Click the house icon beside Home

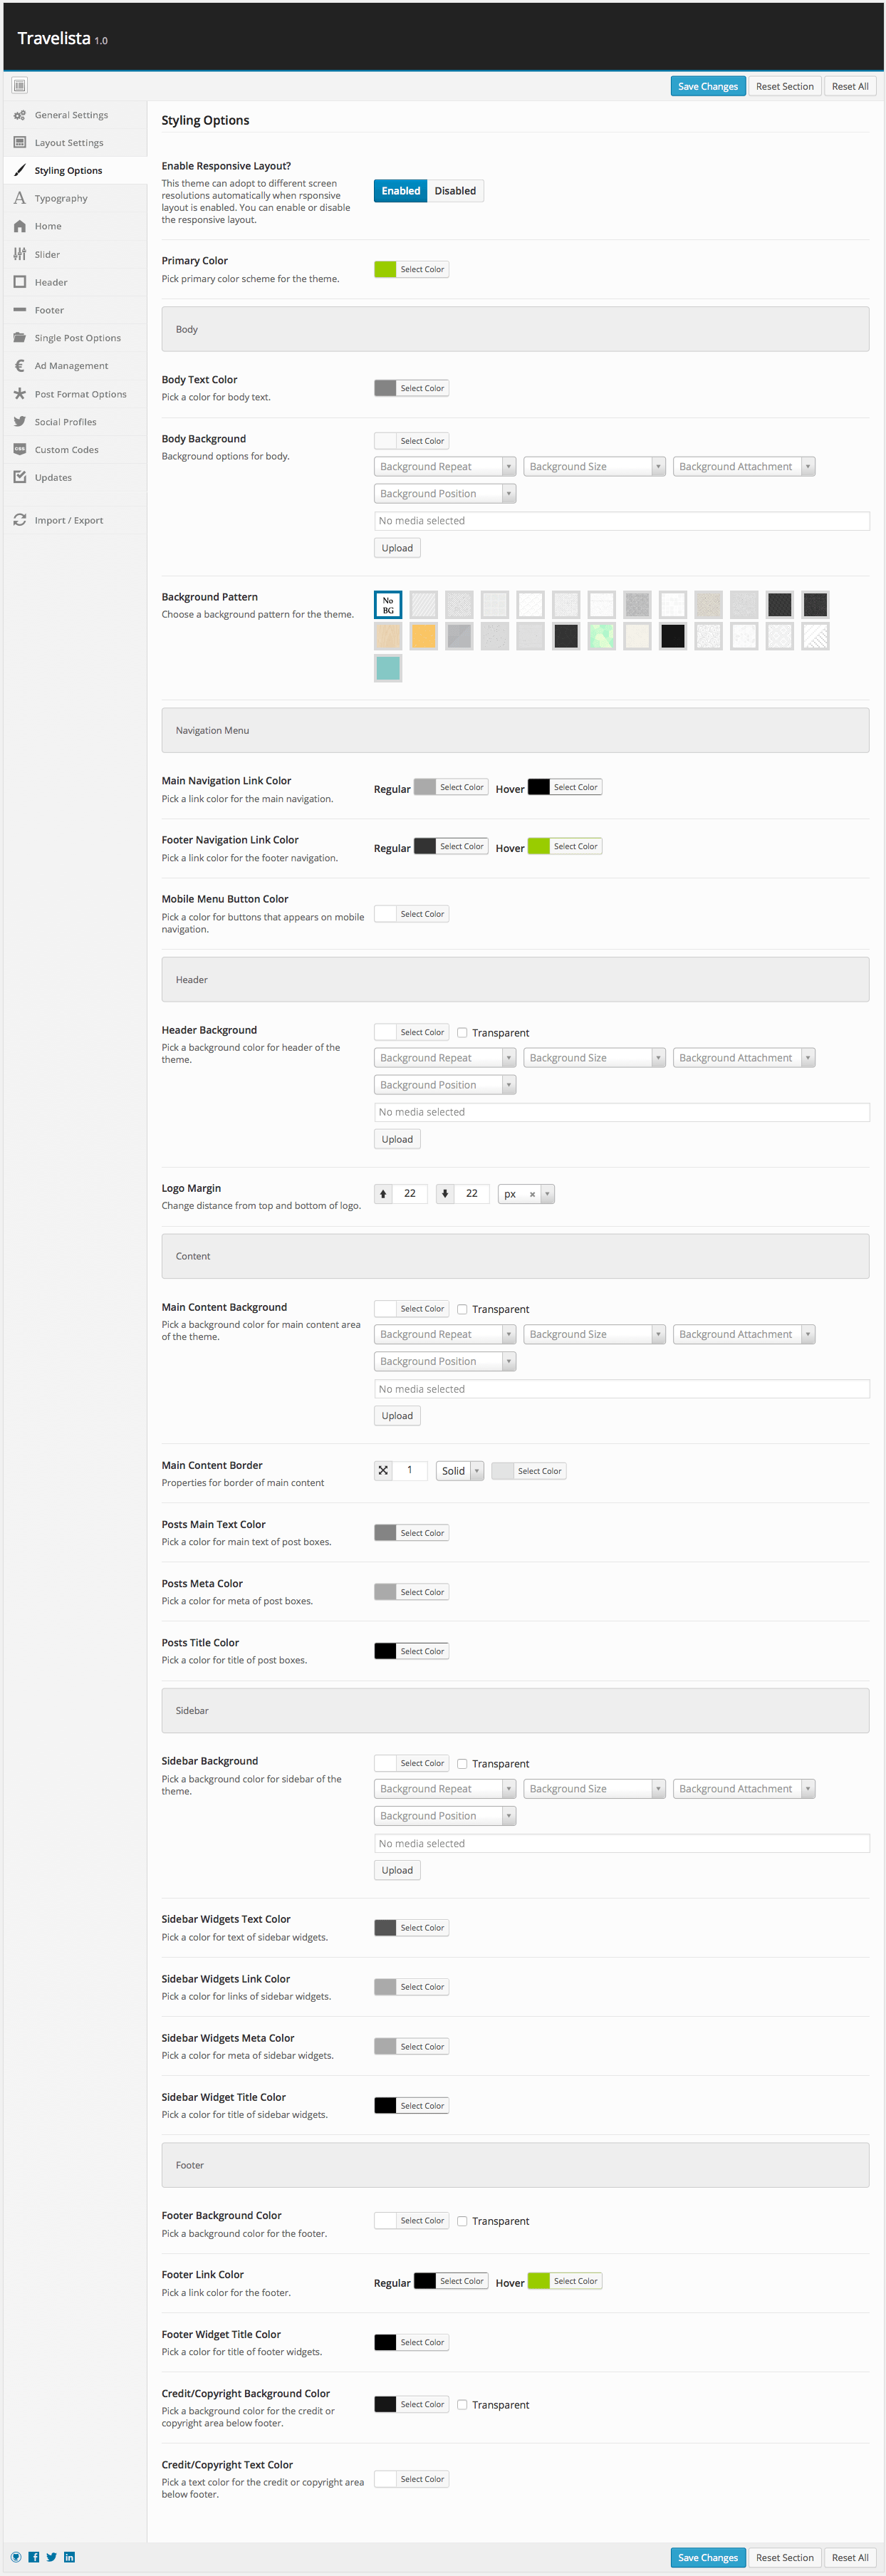pos(20,226)
